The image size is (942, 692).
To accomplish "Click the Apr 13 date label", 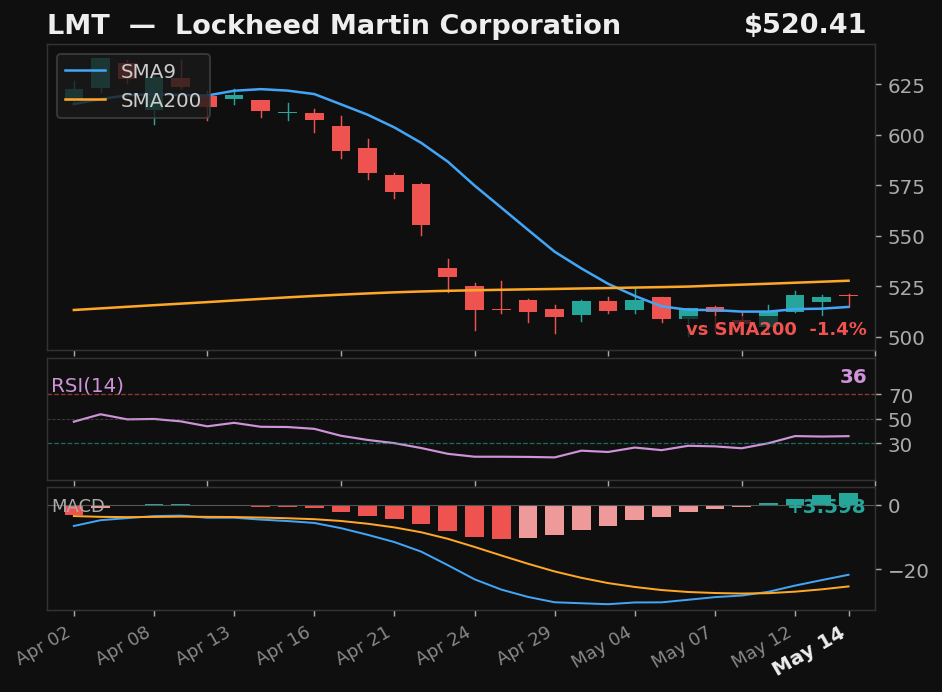I will pyautogui.click(x=205, y=645).
